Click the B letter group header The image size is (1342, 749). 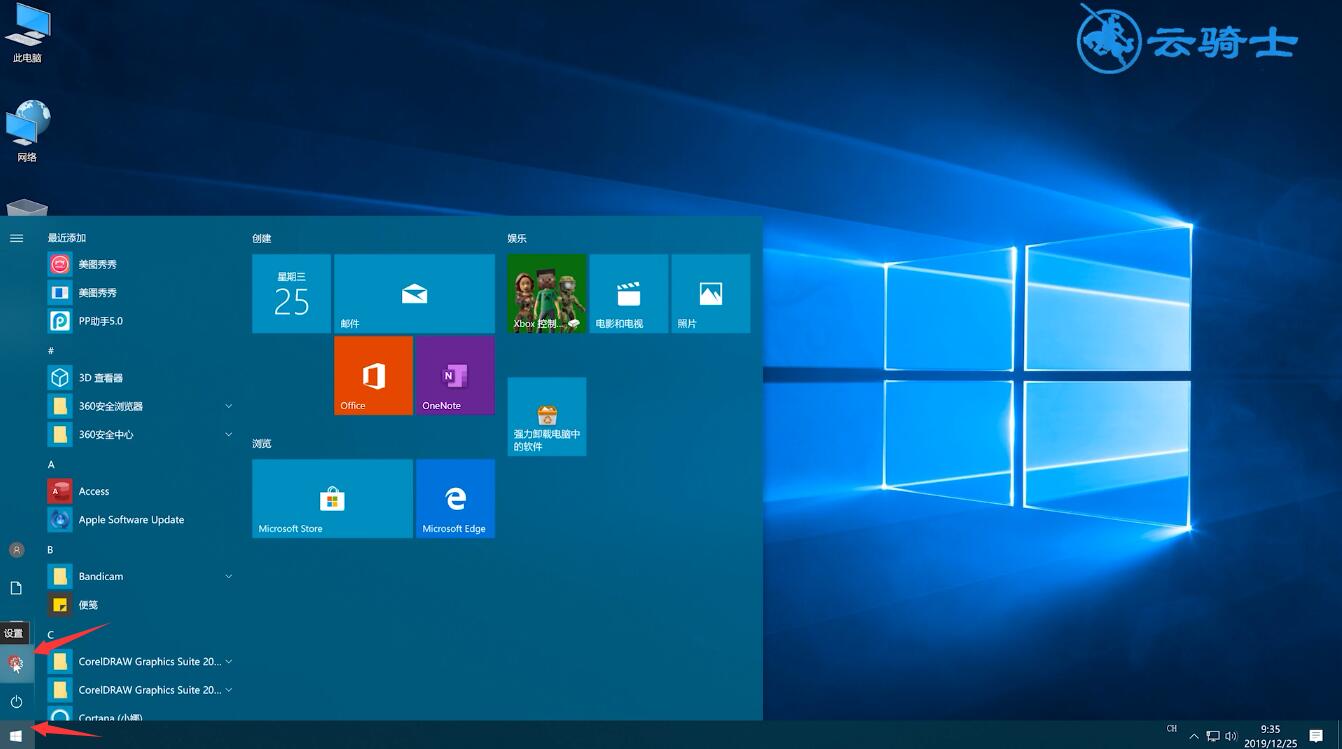(51, 550)
